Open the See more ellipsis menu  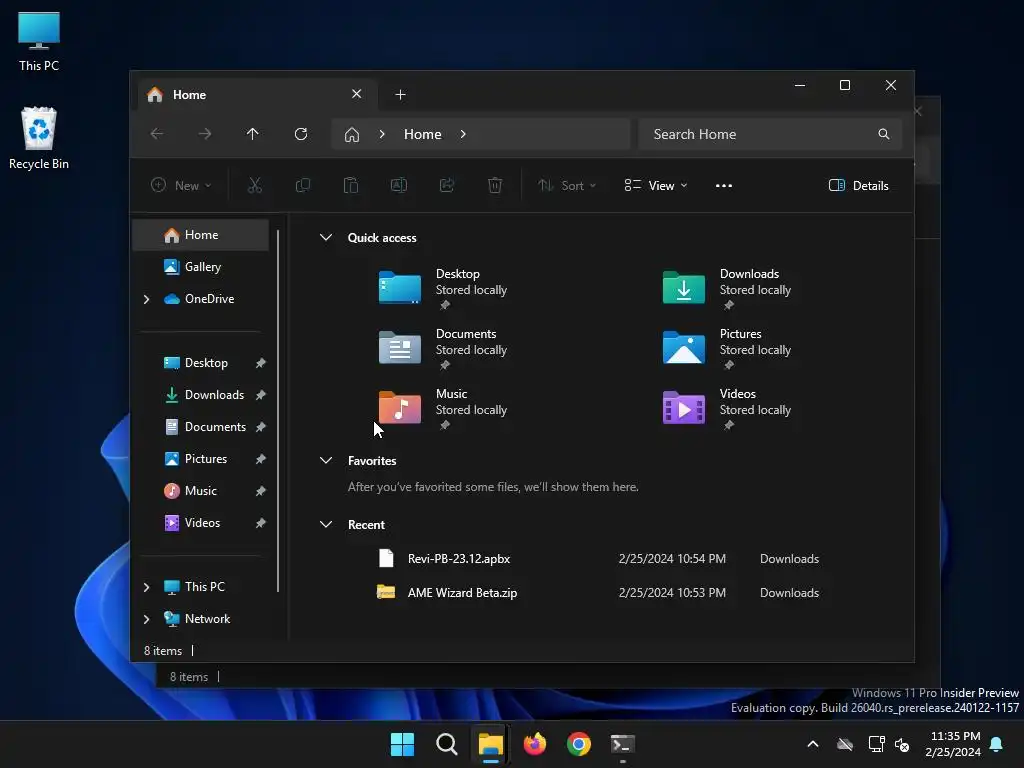coord(724,185)
